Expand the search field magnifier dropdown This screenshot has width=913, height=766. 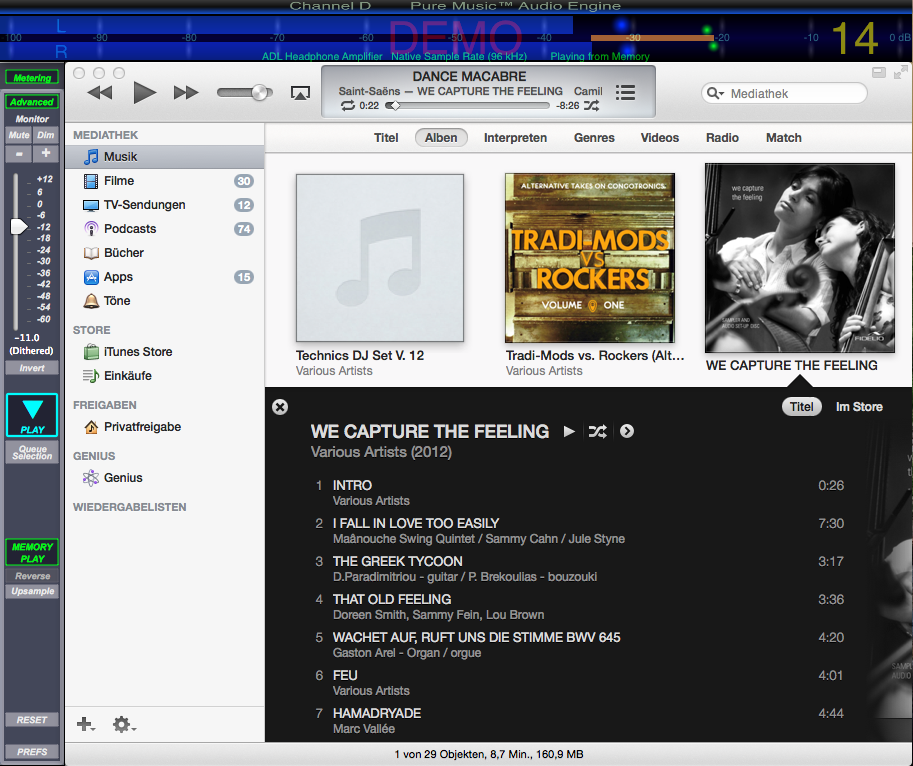click(716, 94)
